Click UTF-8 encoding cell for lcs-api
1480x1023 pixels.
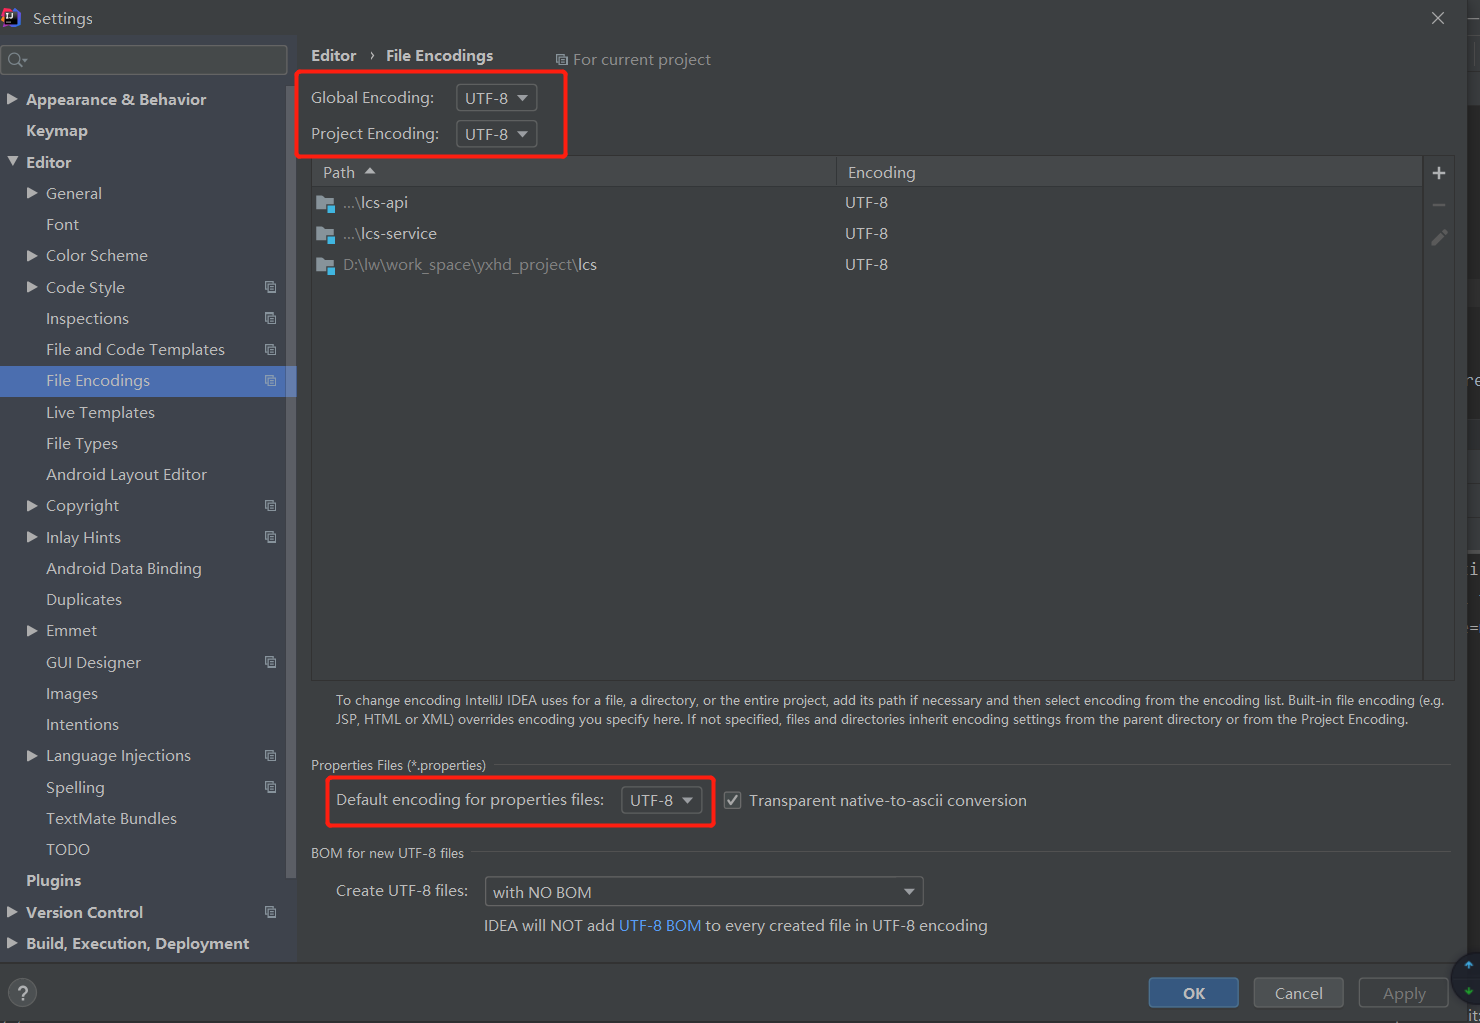click(866, 203)
